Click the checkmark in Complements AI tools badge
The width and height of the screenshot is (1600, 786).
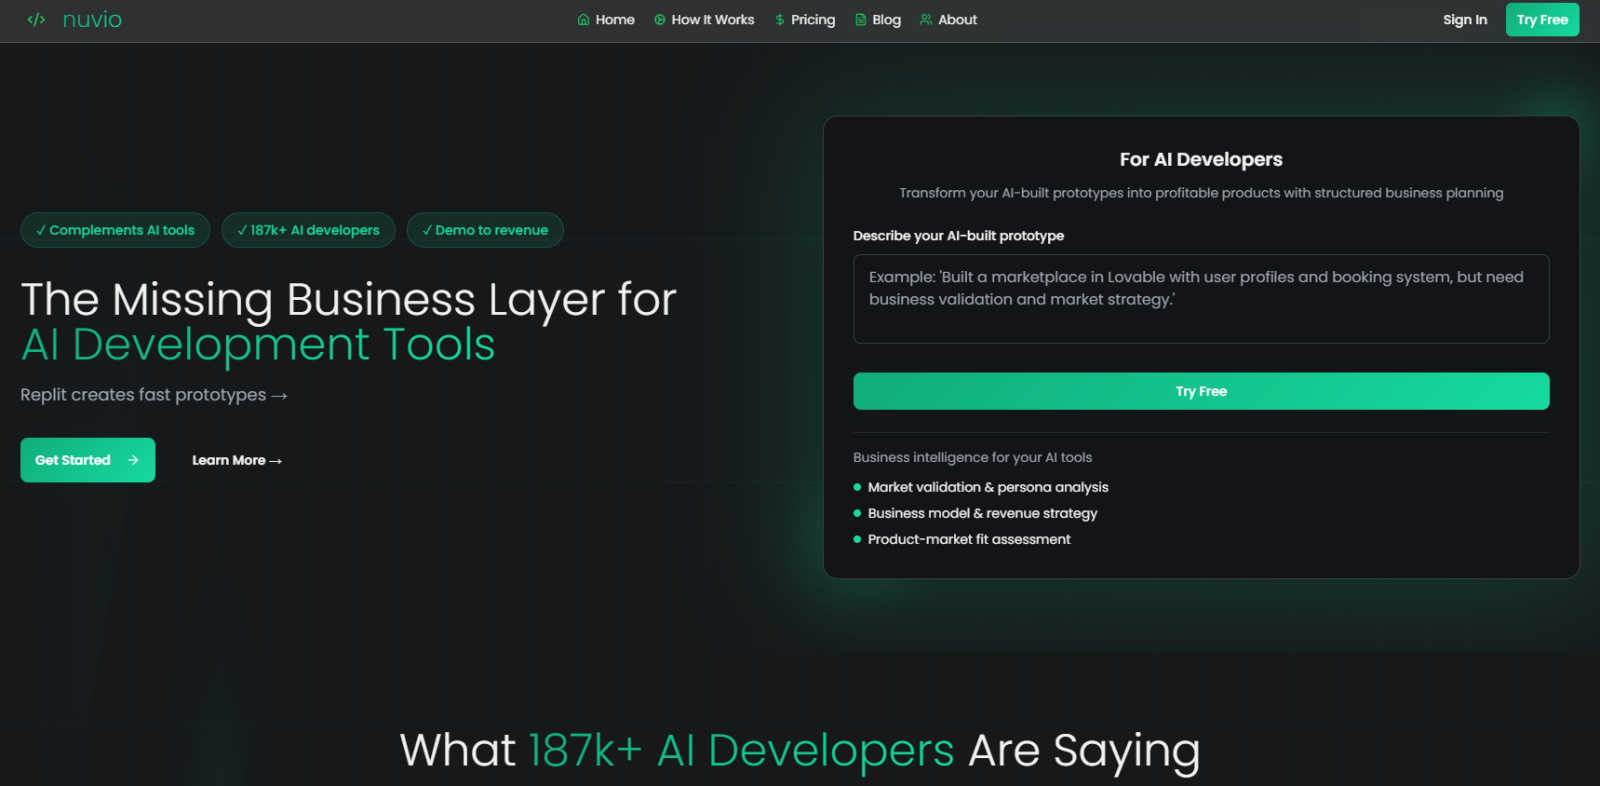point(41,230)
